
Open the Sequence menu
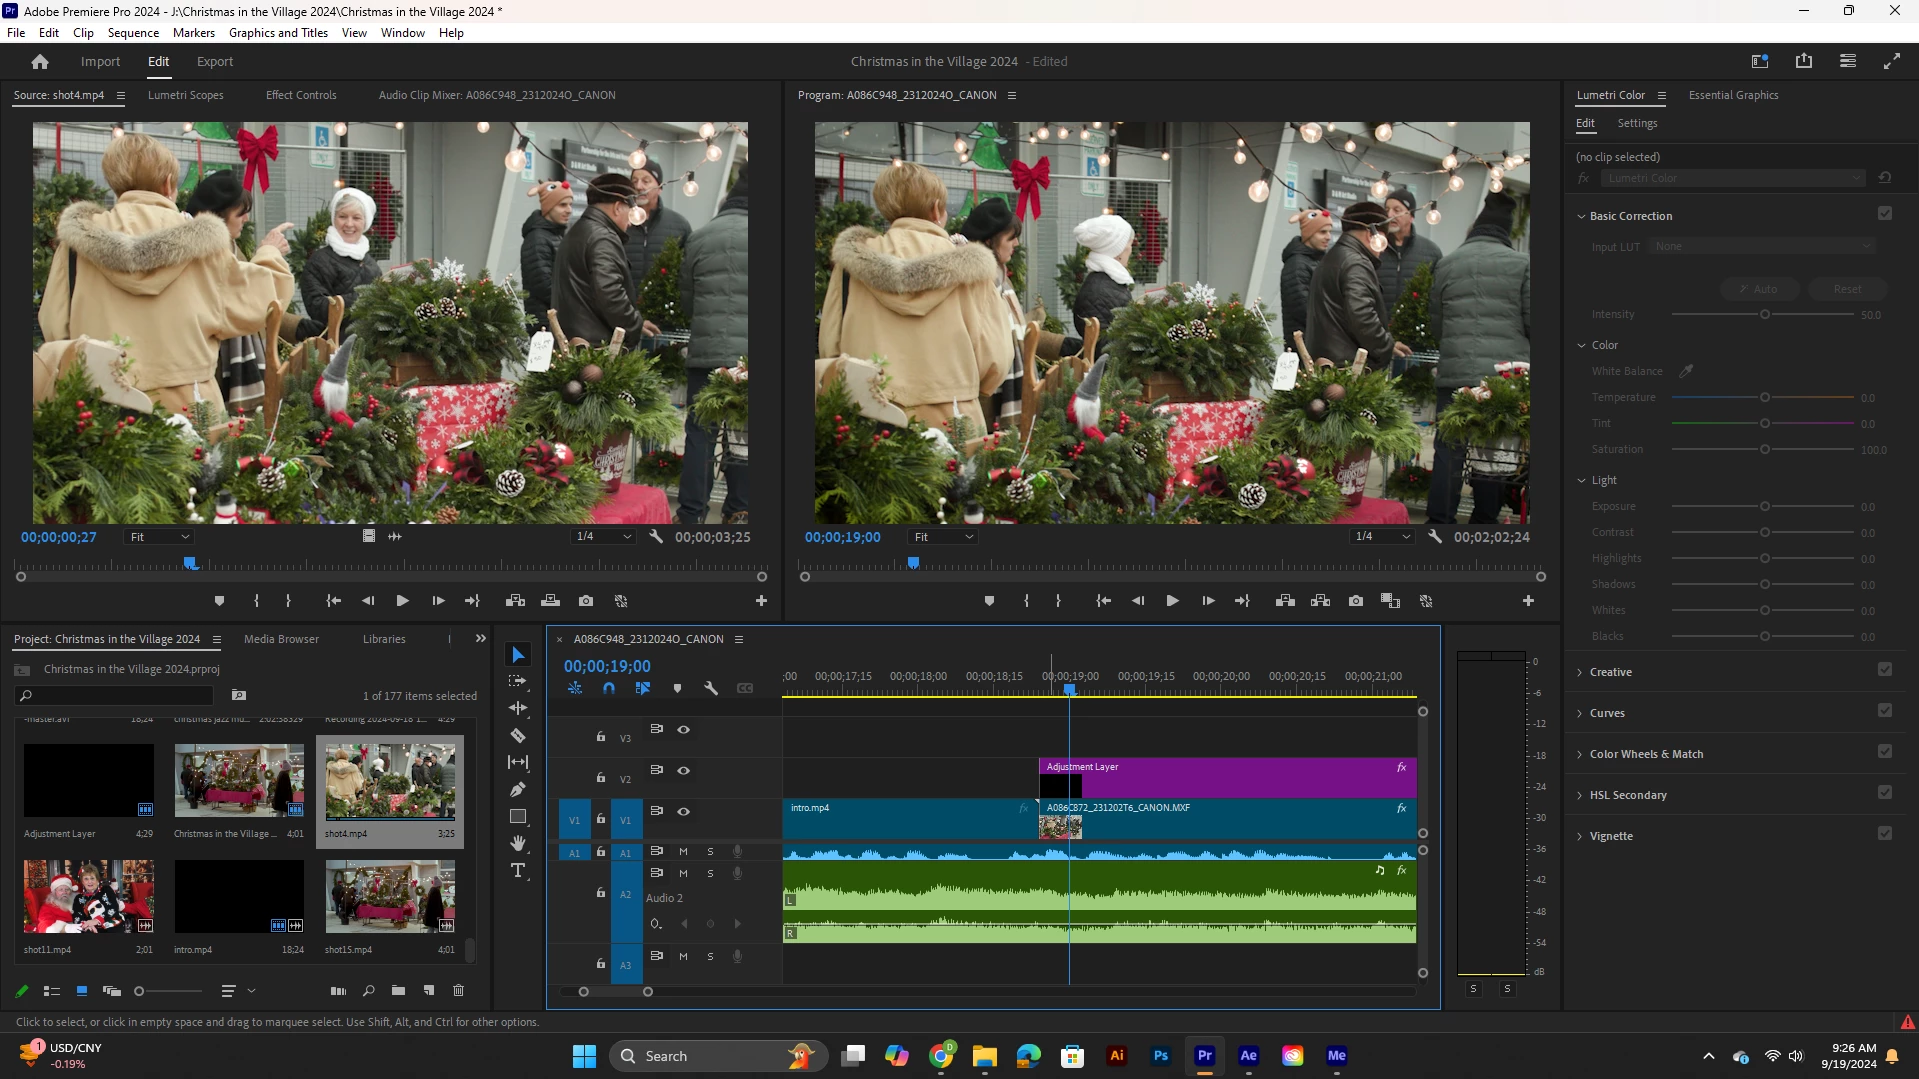click(133, 32)
